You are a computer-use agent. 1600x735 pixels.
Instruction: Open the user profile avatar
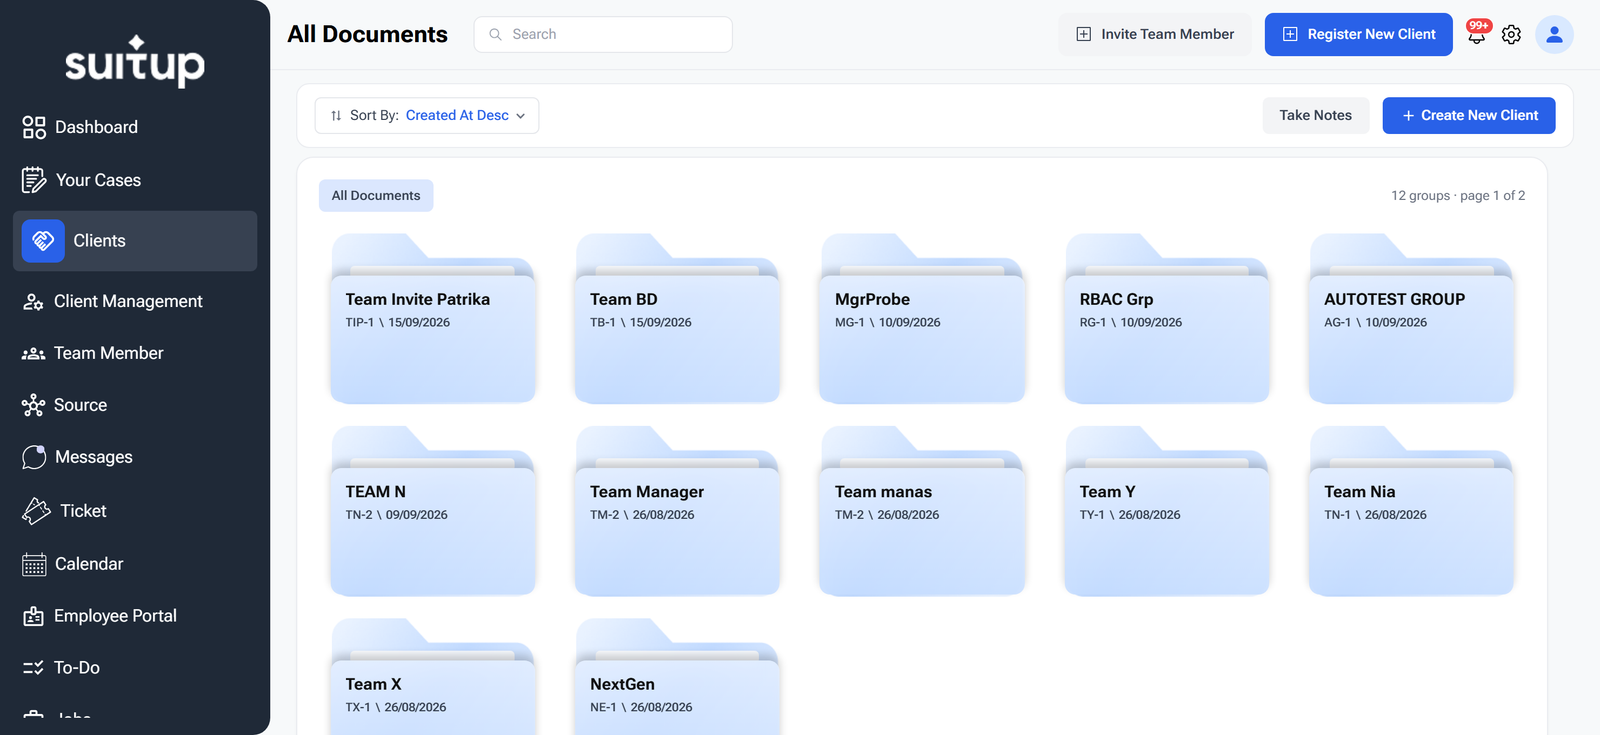[x=1554, y=35]
